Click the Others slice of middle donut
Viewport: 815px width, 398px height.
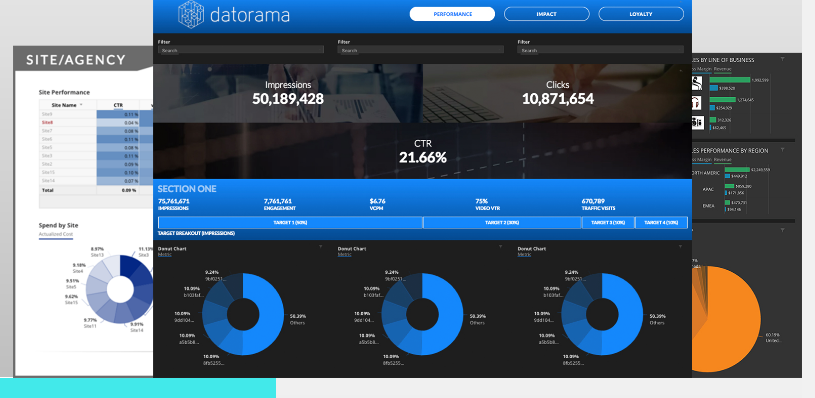pyautogui.click(x=450, y=315)
